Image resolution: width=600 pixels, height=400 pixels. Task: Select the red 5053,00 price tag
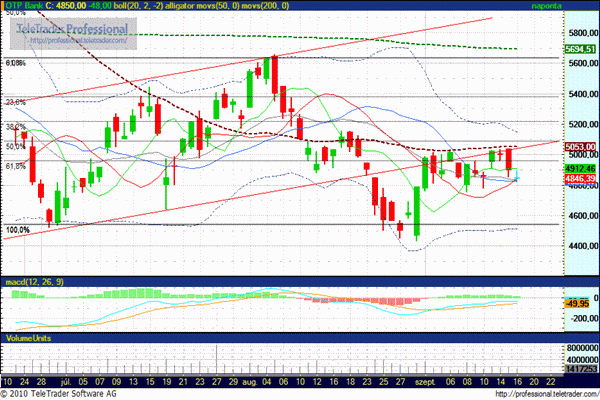coord(579,146)
